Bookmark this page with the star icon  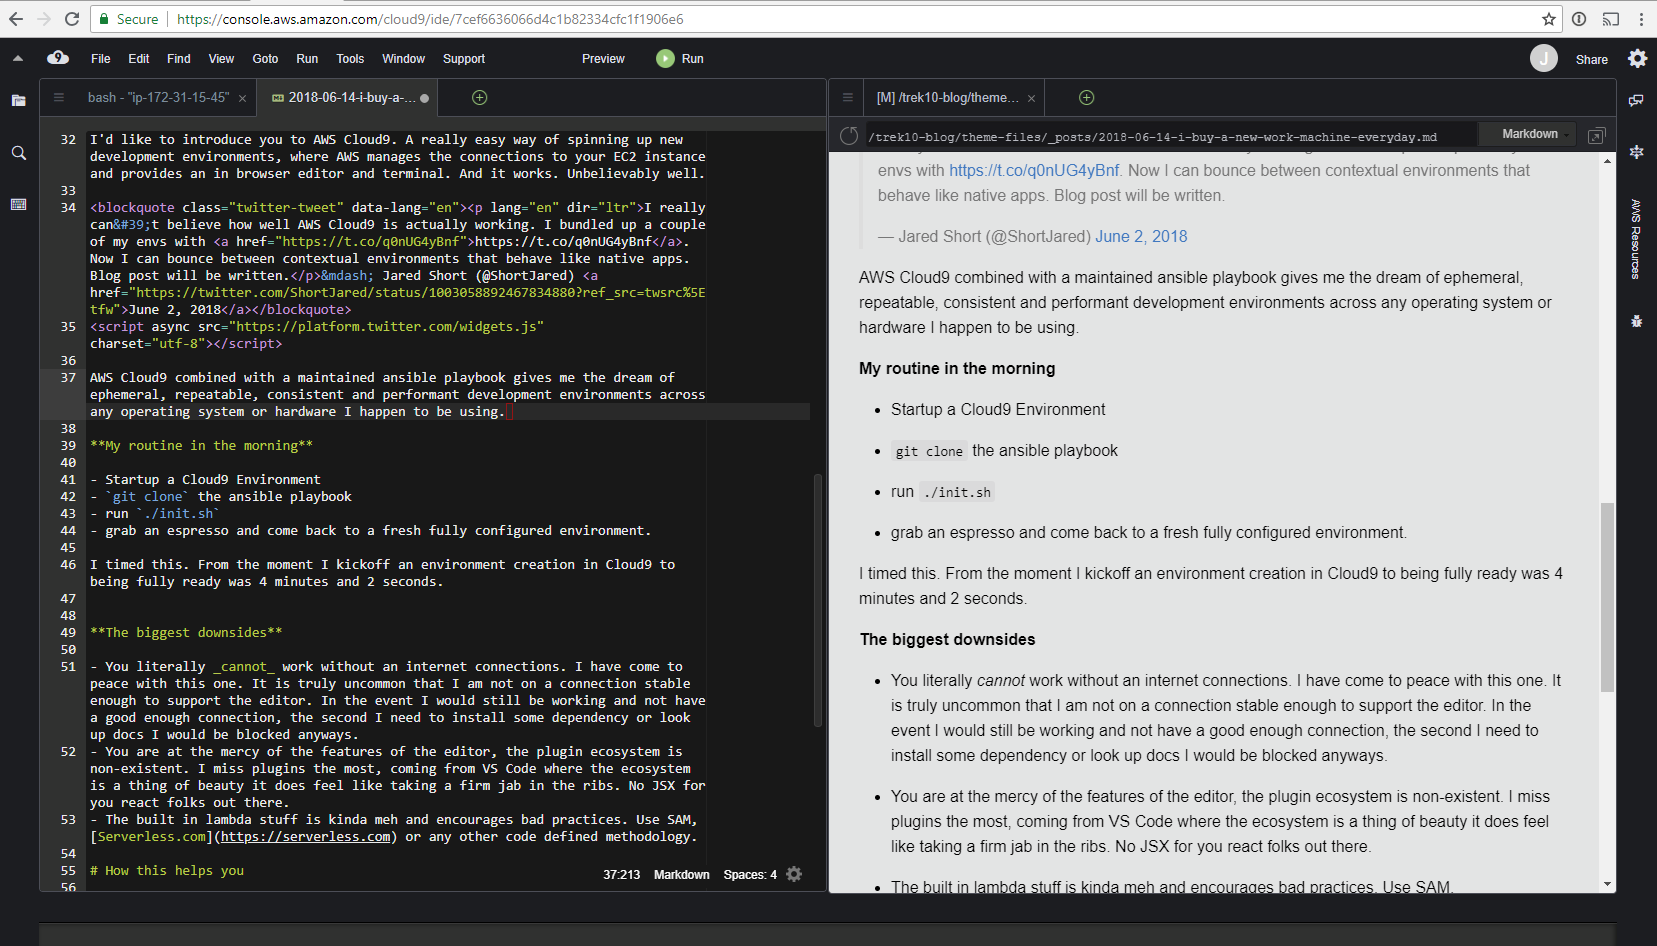tap(1549, 19)
